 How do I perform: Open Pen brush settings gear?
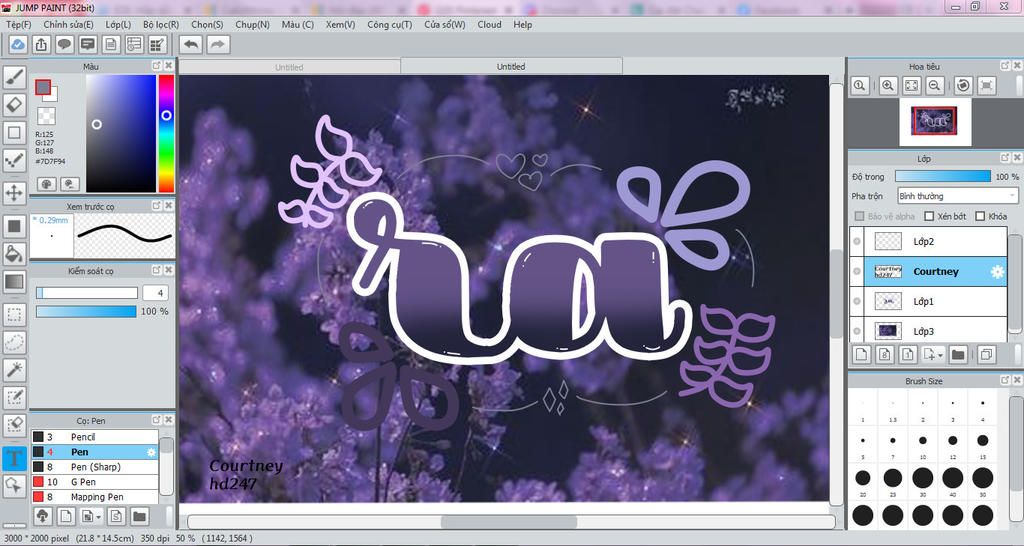pos(152,452)
